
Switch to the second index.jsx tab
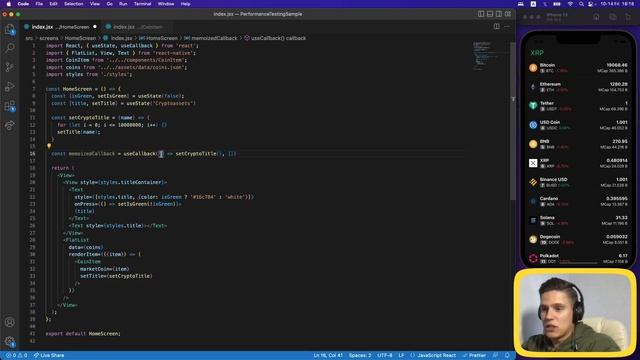pyautogui.click(x=137, y=27)
